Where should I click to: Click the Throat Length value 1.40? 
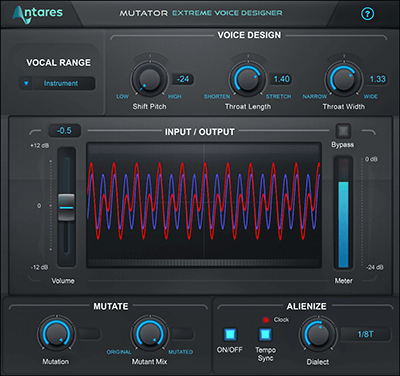pyautogui.click(x=281, y=79)
